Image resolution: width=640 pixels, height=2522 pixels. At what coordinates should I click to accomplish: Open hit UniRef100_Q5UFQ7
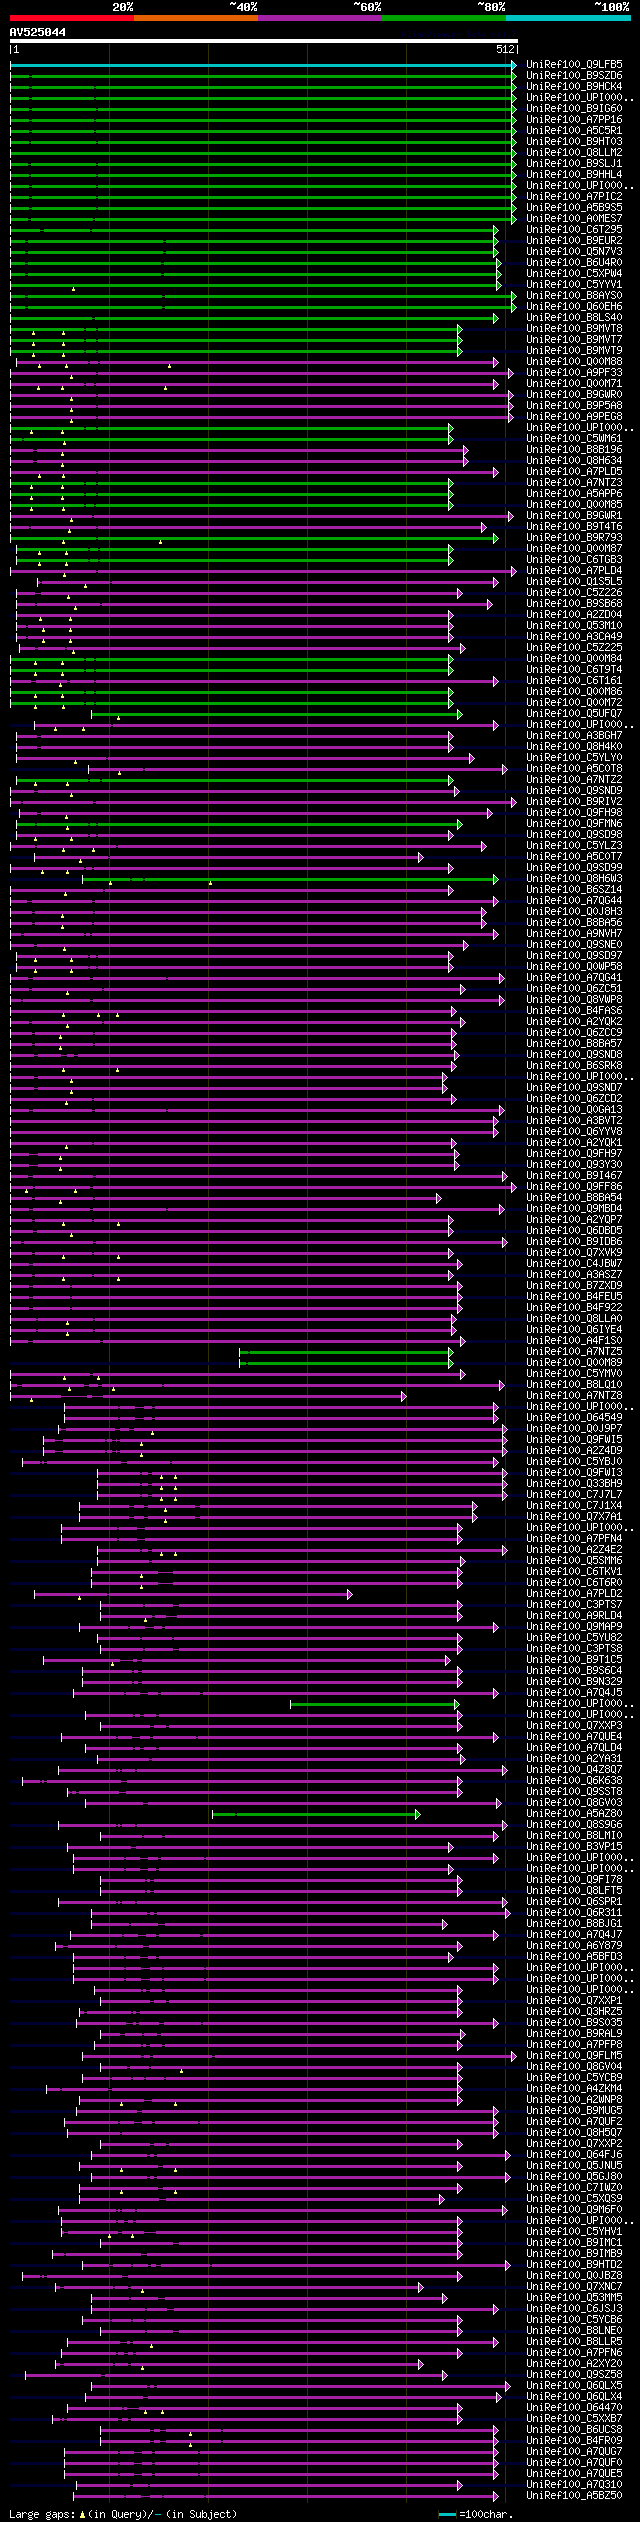574,714
